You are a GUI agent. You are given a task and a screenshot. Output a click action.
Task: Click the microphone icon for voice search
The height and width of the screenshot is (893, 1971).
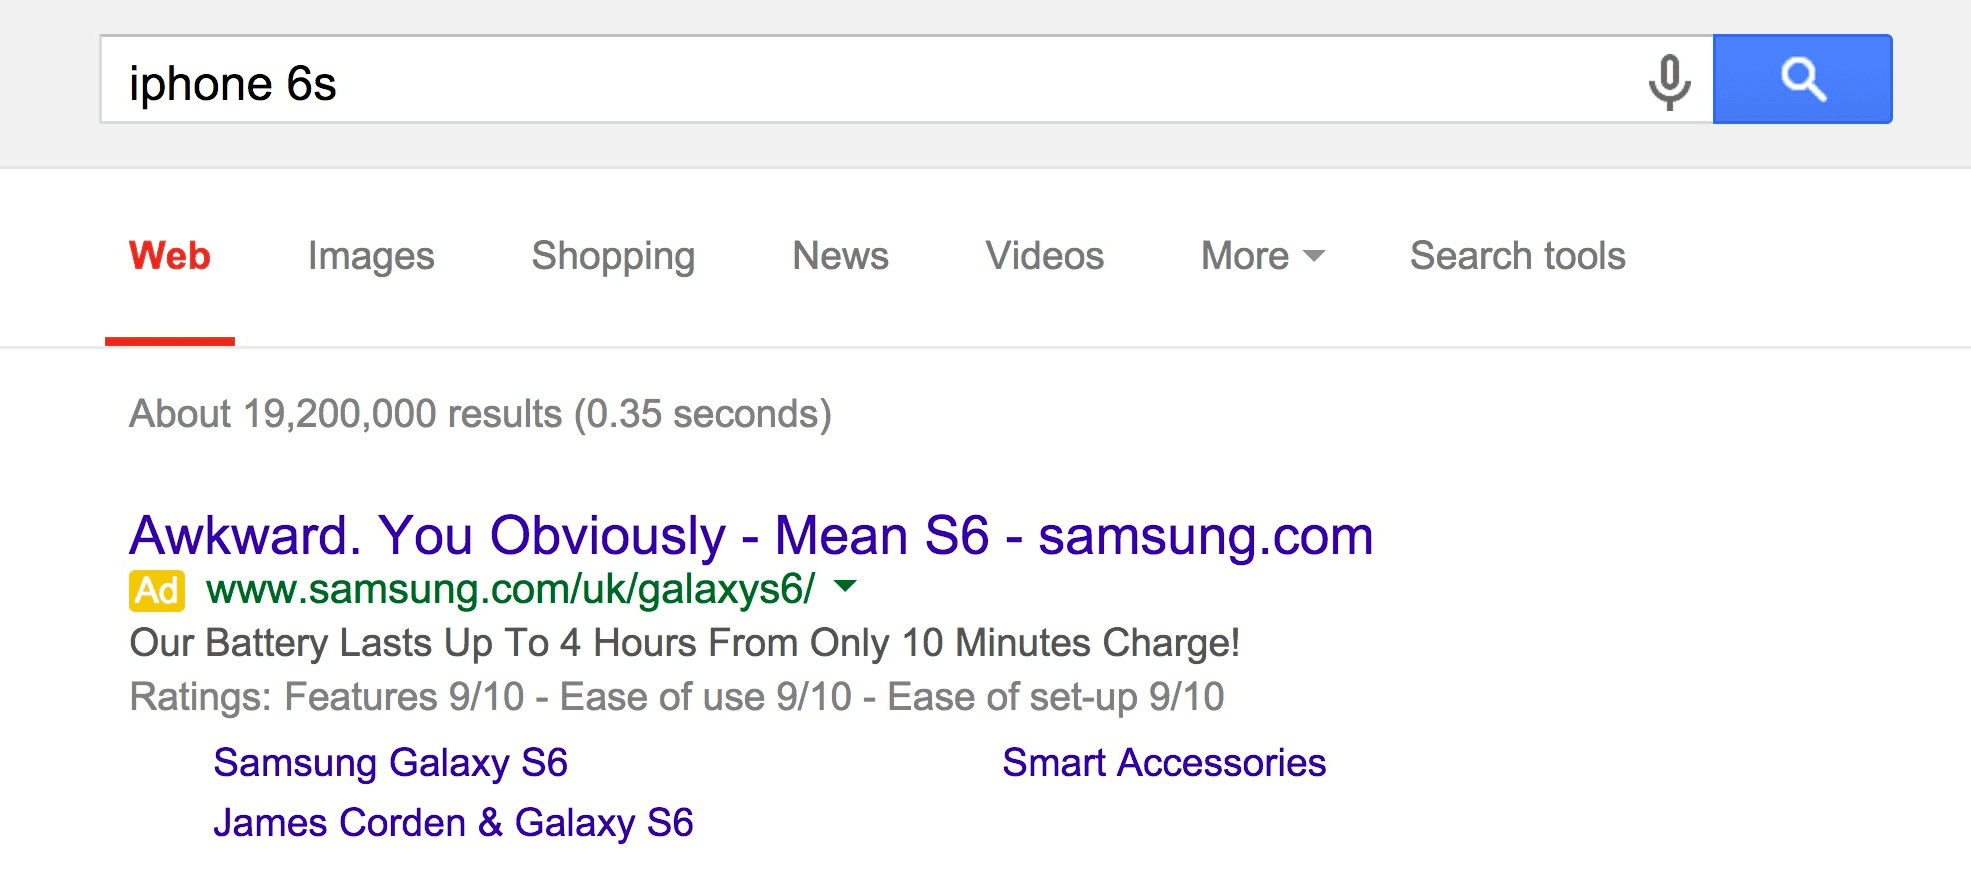[x=1668, y=81]
